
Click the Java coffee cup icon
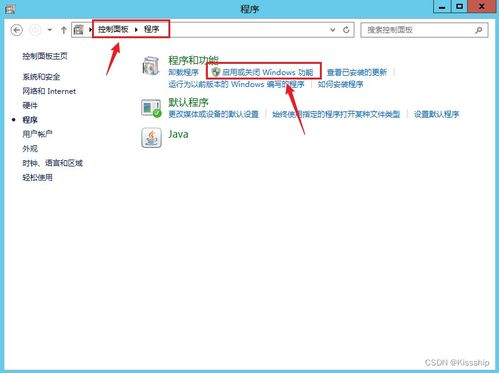point(151,138)
